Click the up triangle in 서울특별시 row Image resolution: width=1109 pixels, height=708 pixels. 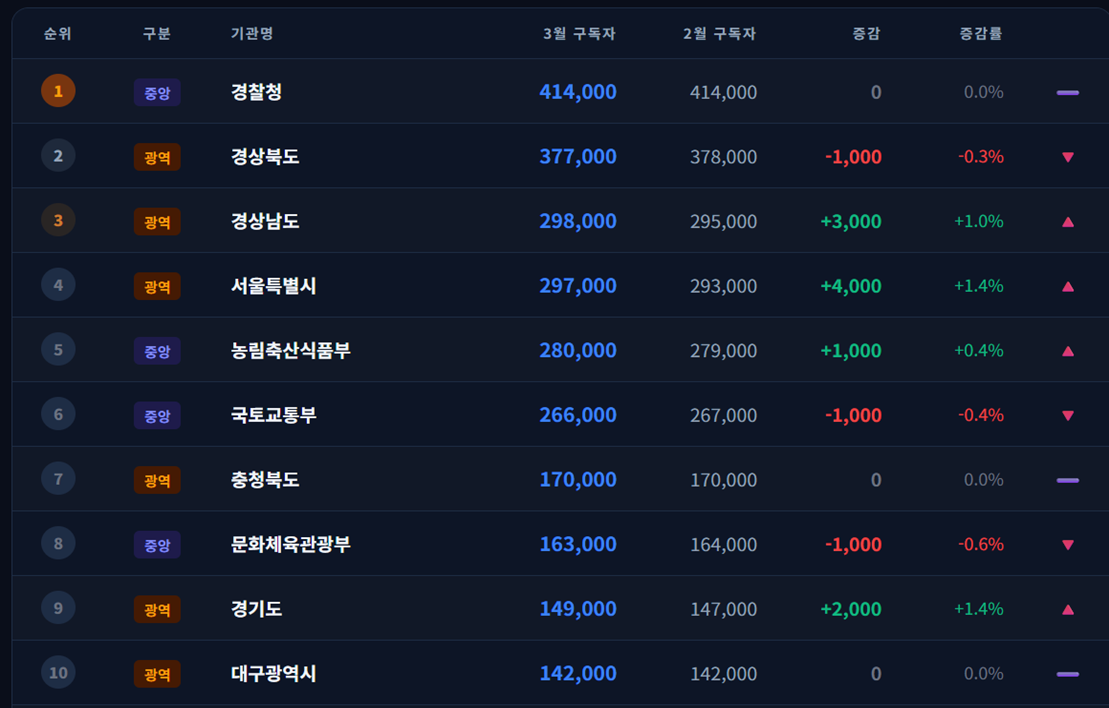click(1067, 287)
